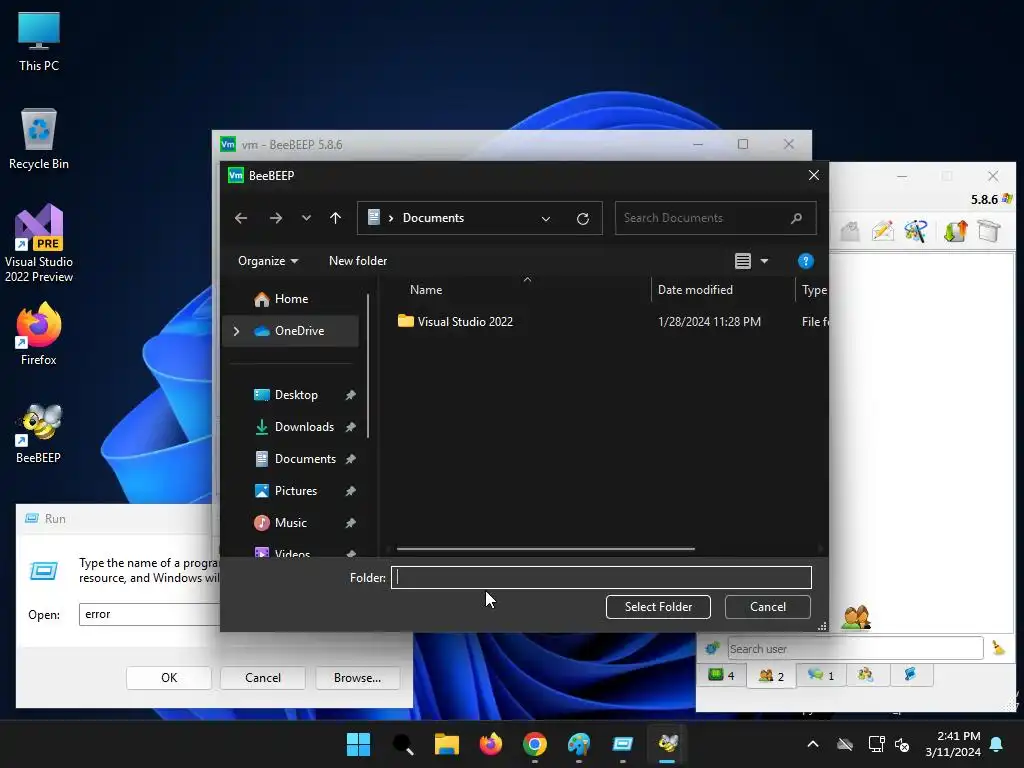Click the forward navigation arrow

276,218
